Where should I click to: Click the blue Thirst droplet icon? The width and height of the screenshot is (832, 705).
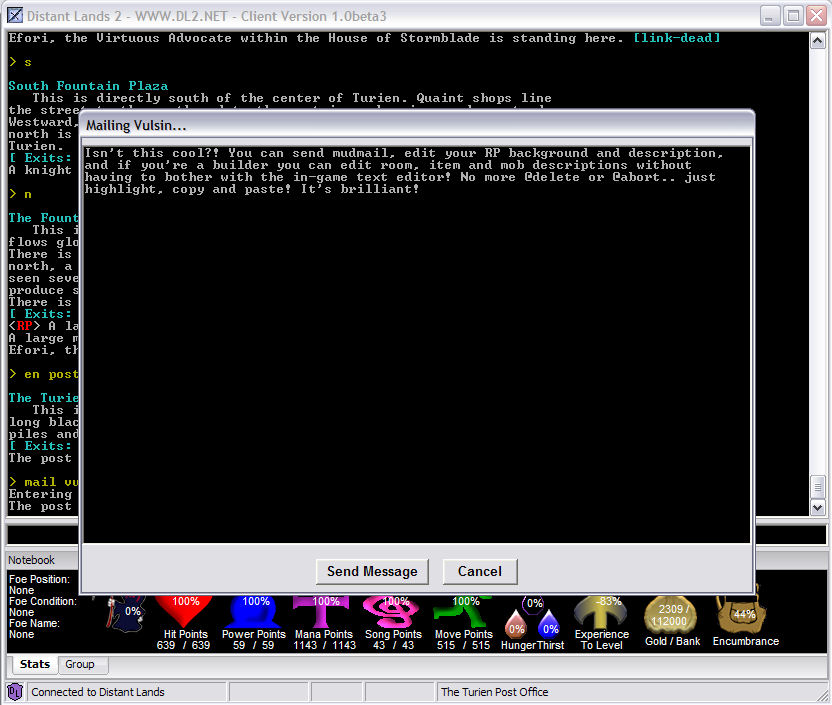[x=549, y=626]
